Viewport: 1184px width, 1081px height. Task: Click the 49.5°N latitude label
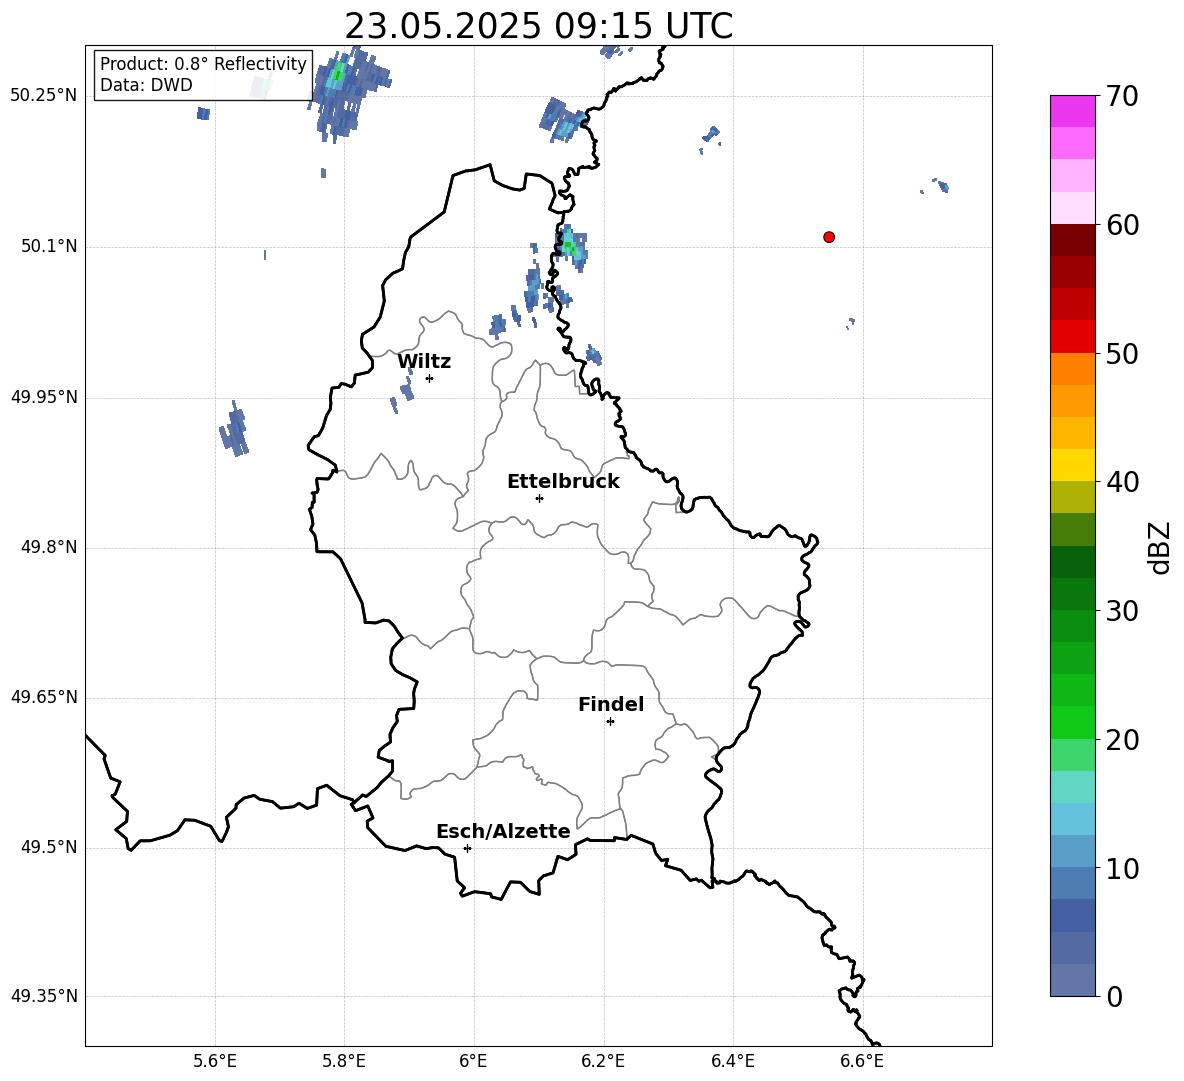[x=49, y=847]
